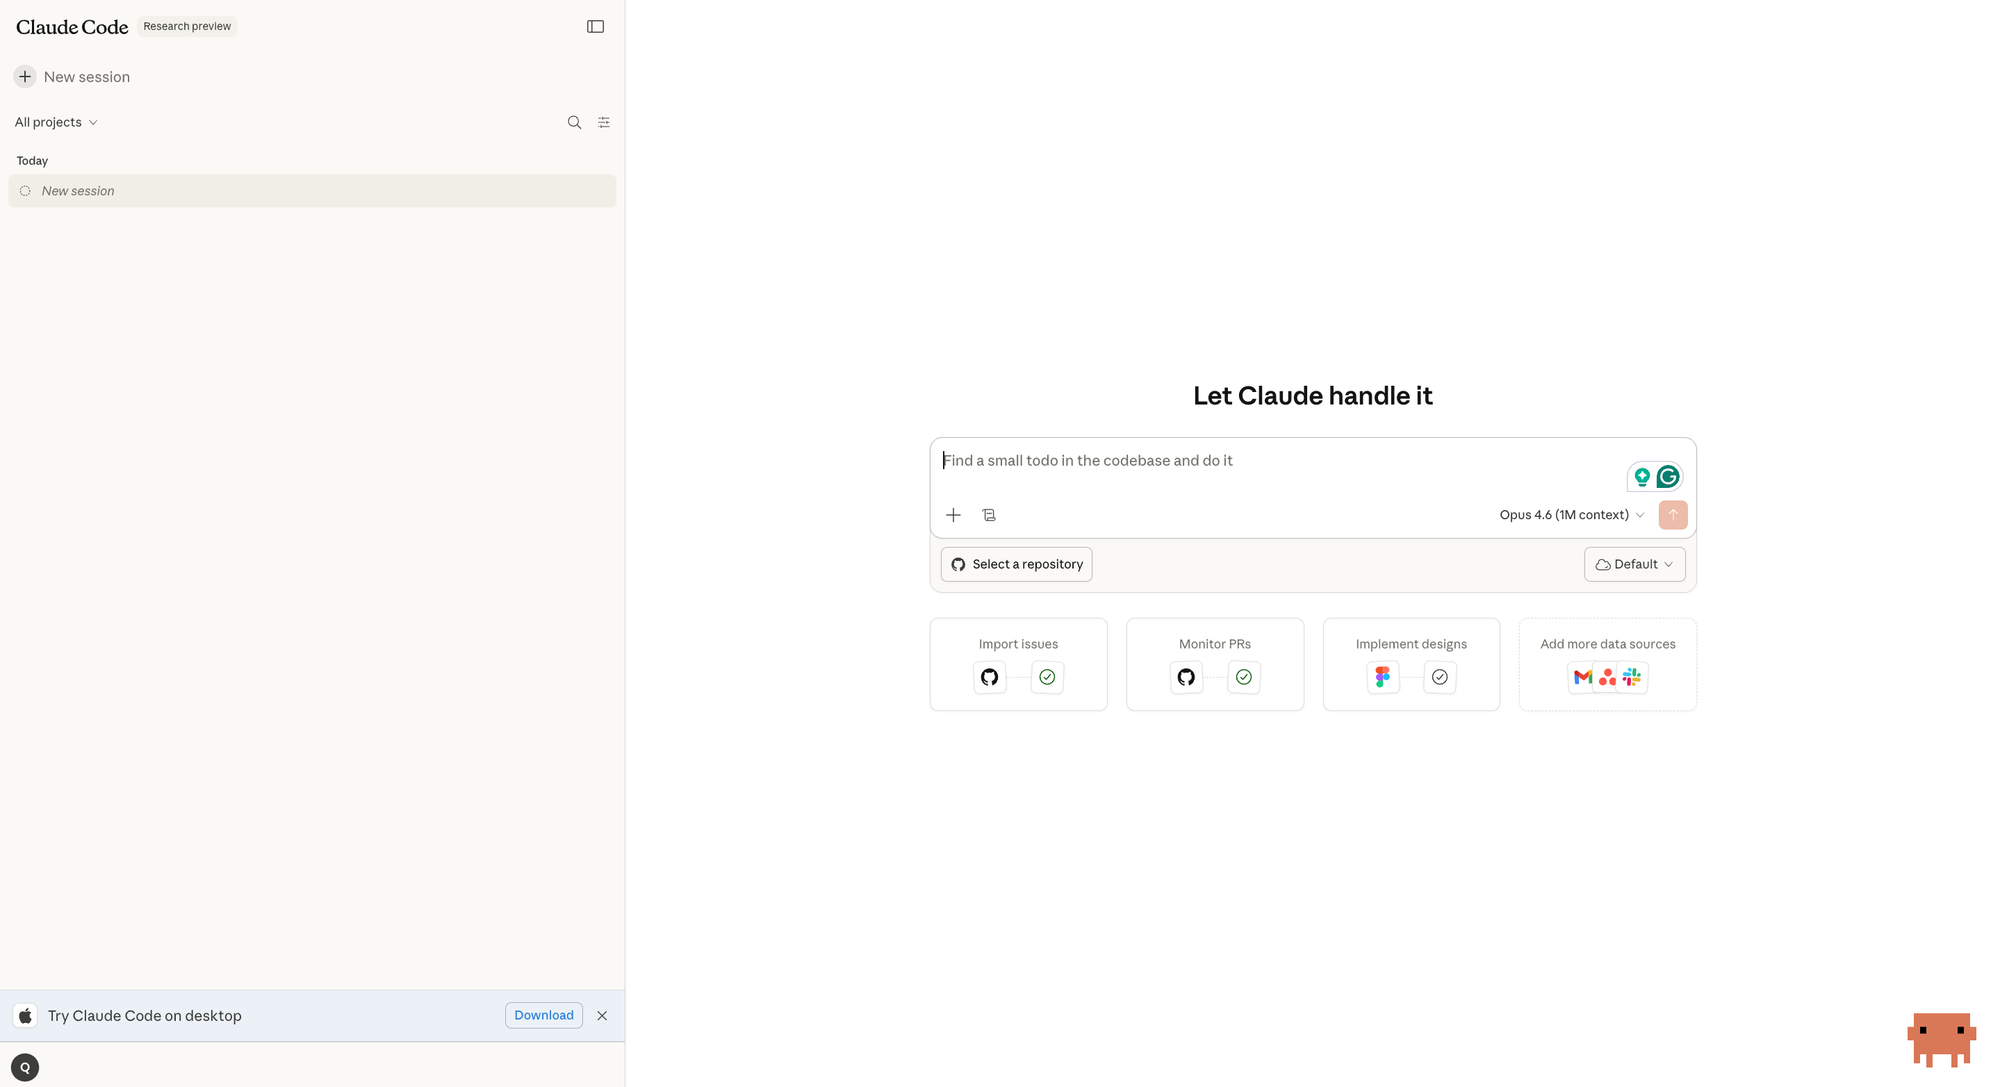This screenshot has height=1087, width=2000.
Task: Click the Download button for Claude Code desktop
Action: (543, 1015)
